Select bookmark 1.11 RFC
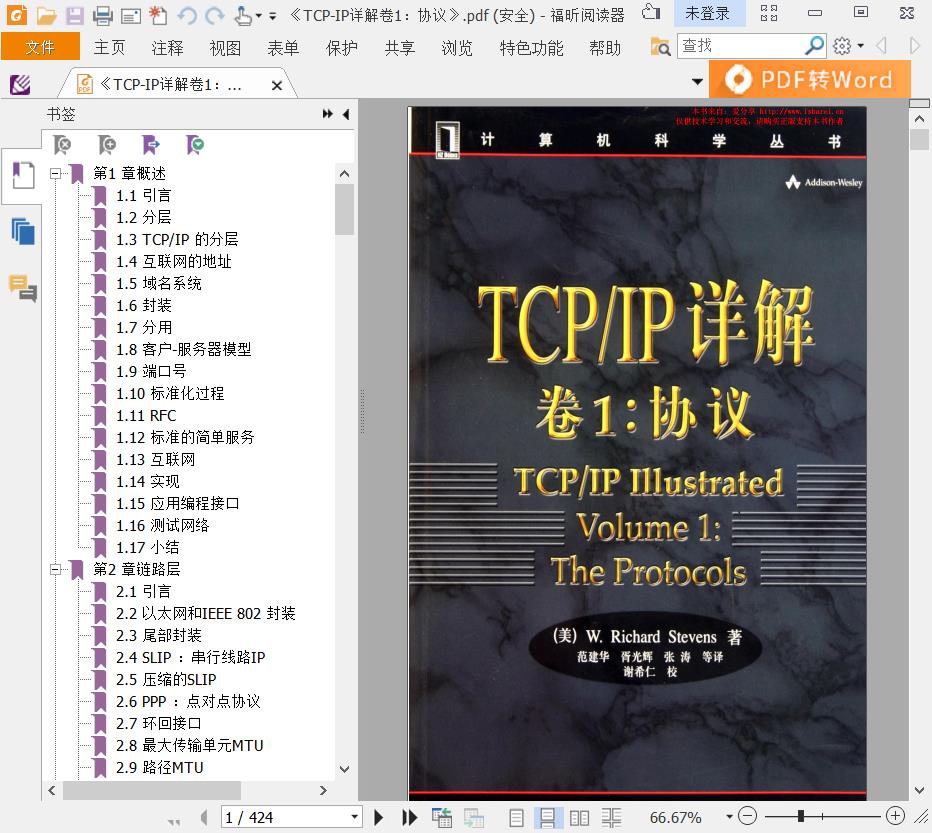The width and height of the screenshot is (932, 833). coord(146,415)
